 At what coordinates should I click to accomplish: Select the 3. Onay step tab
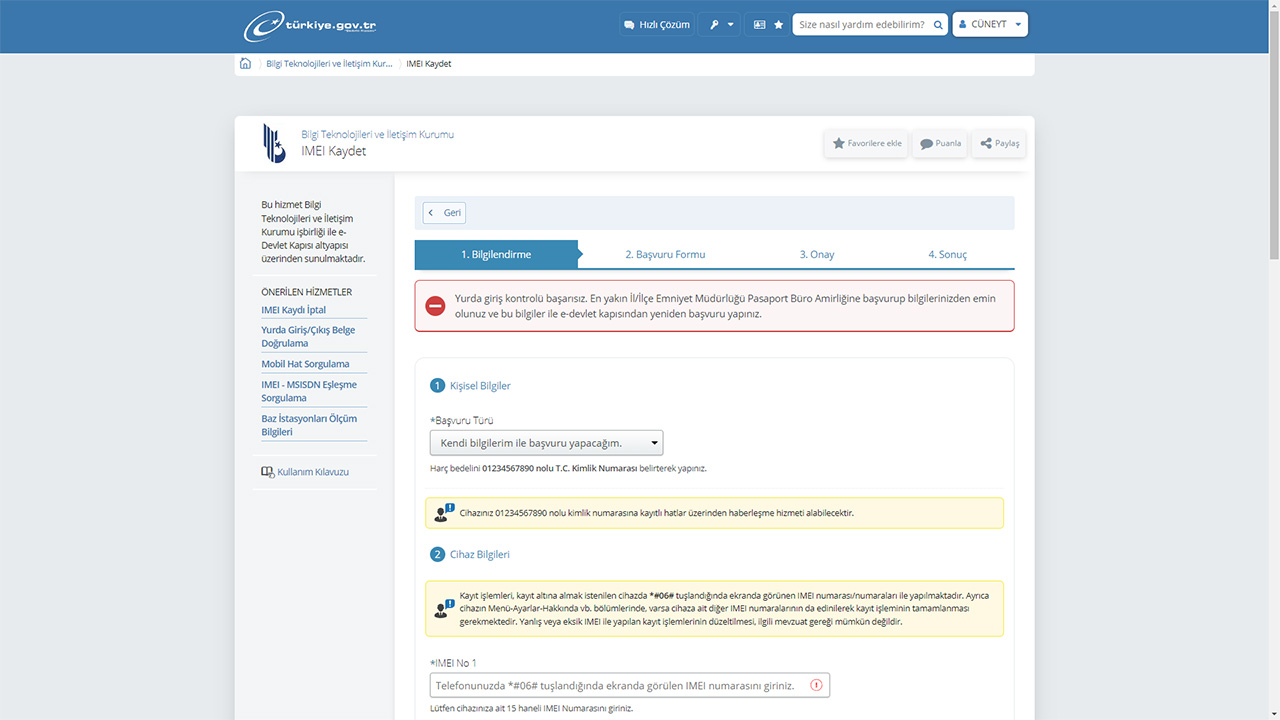click(816, 255)
